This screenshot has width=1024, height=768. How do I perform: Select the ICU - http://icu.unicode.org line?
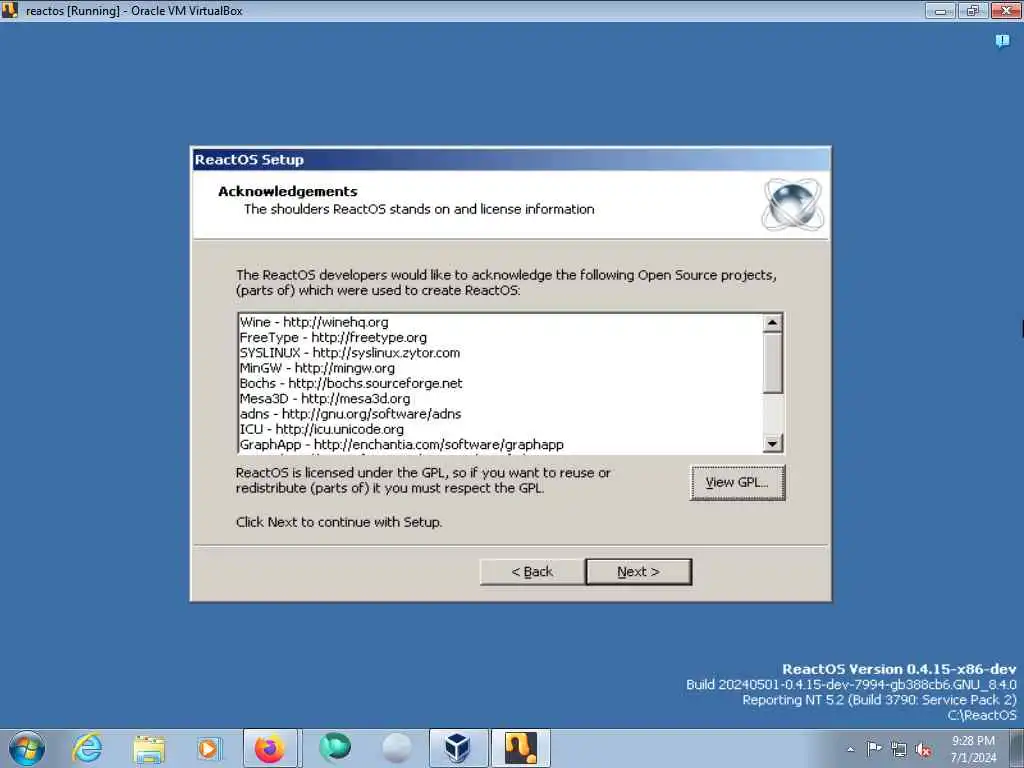tap(321, 429)
